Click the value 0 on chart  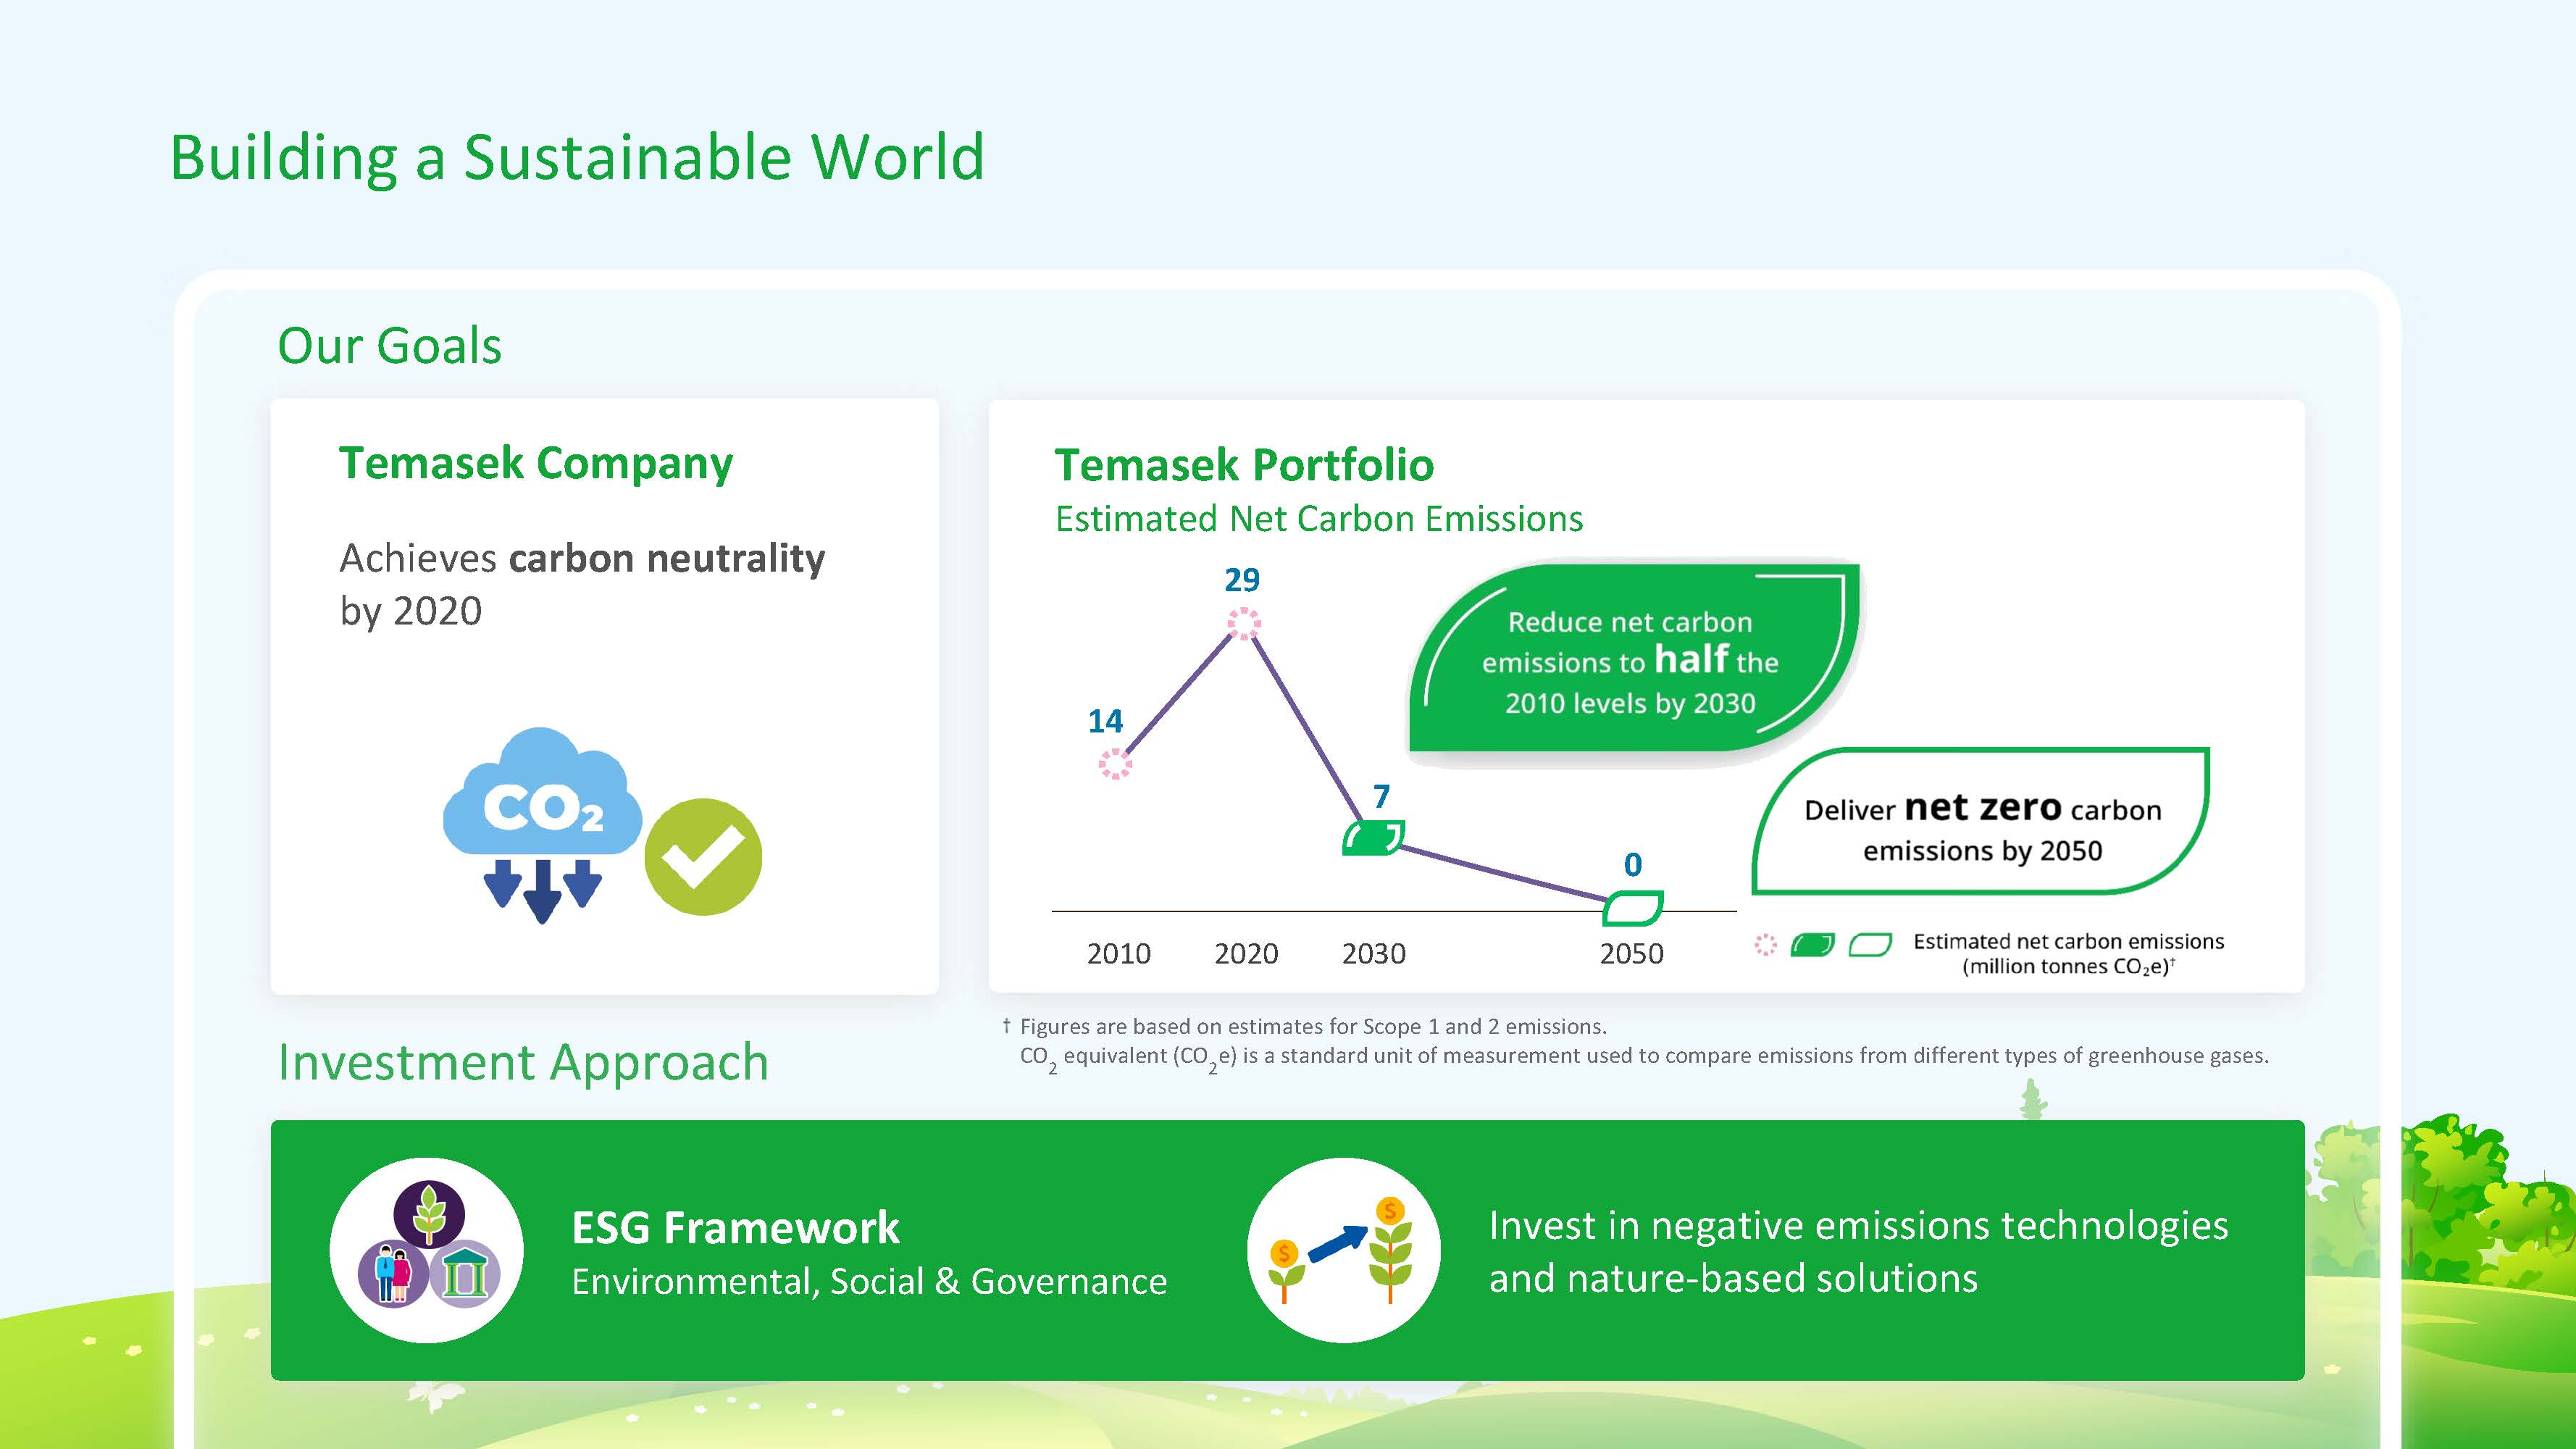click(x=1633, y=864)
